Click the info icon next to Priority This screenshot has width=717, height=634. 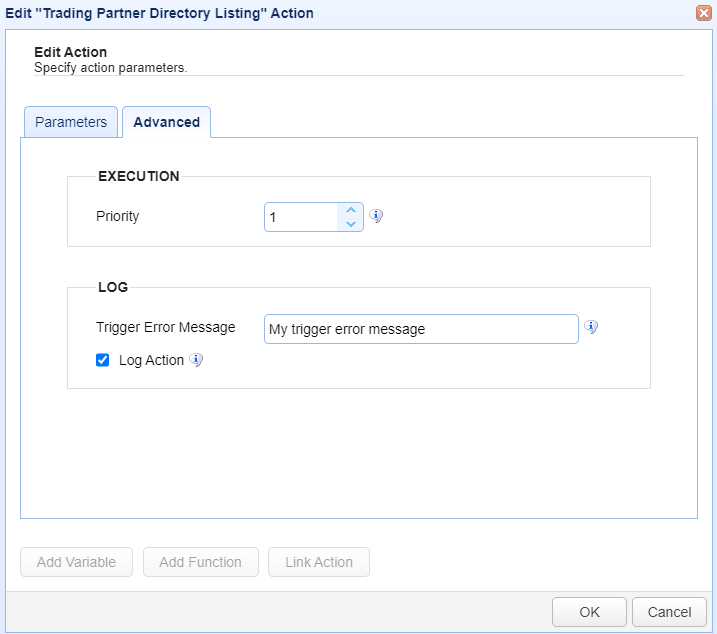(376, 215)
